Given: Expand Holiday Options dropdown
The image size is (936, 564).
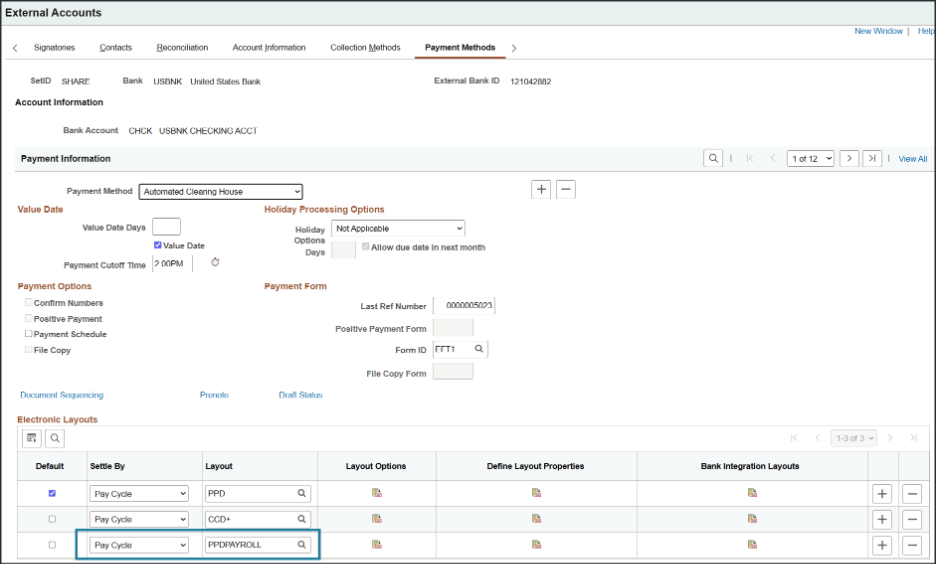Looking at the screenshot, I should tap(398, 228).
